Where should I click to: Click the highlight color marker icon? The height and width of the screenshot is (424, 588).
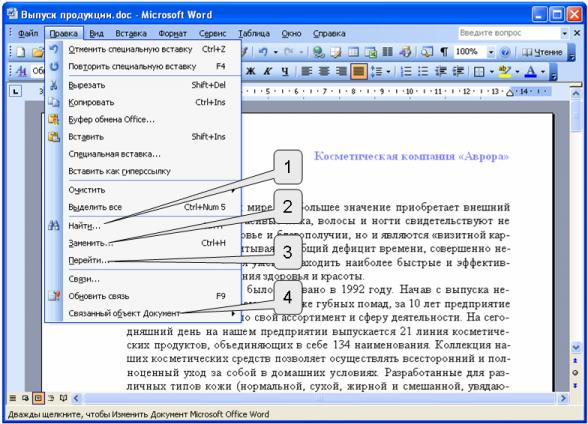(505, 71)
